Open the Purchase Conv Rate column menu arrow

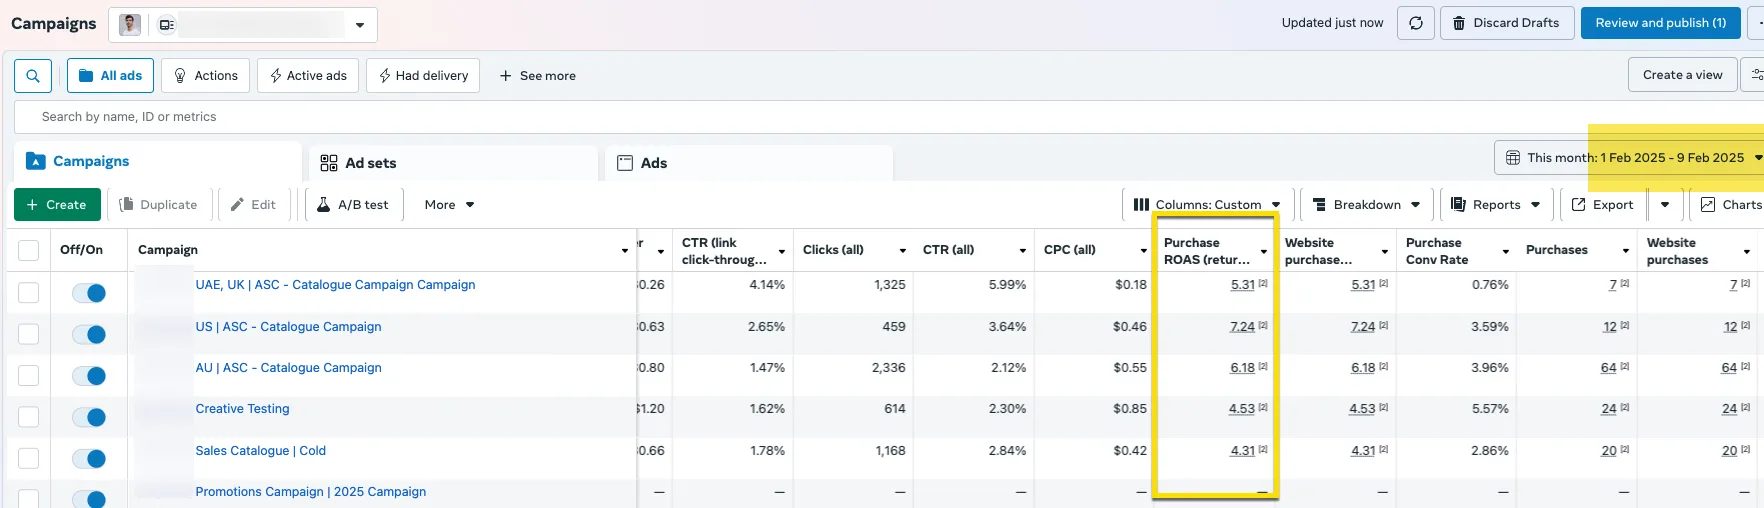click(1506, 251)
